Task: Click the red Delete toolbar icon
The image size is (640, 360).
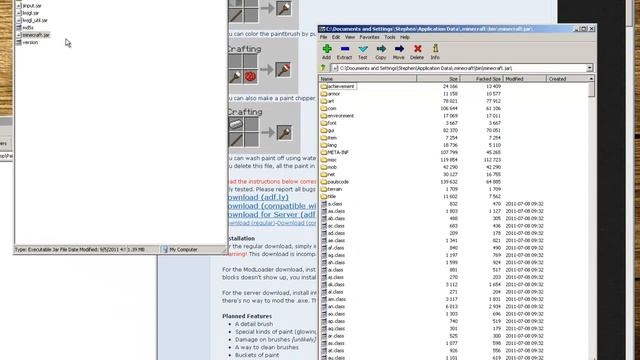Action: coord(417,52)
